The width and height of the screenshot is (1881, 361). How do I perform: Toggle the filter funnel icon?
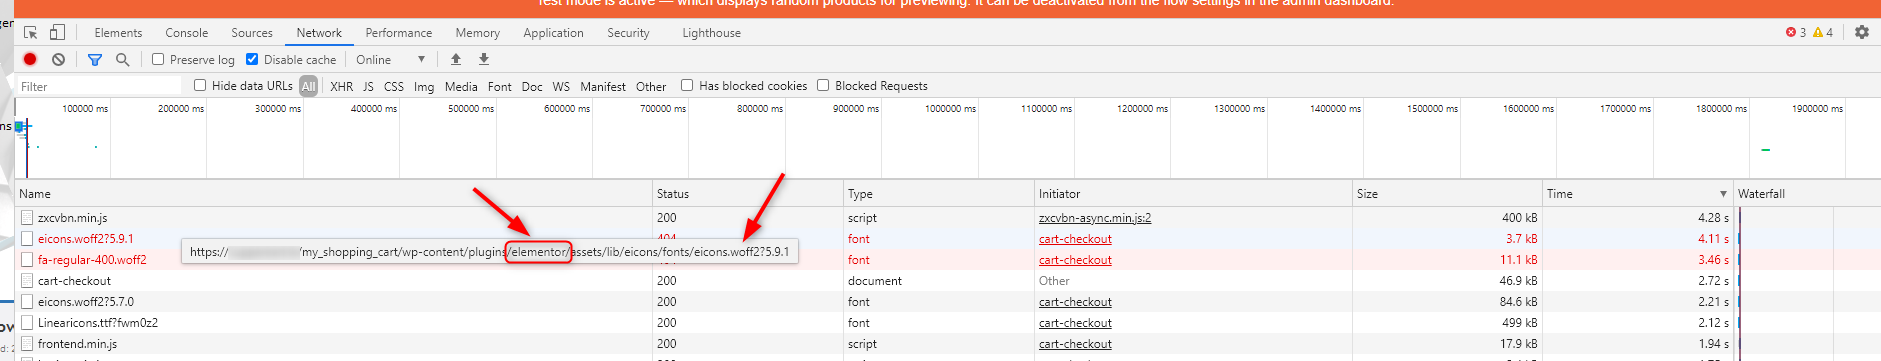95,60
